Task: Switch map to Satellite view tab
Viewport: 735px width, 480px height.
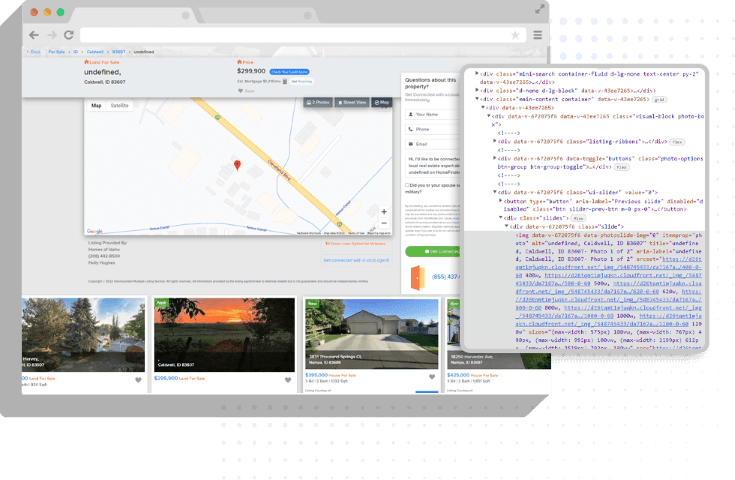Action: pyautogui.click(x=120, y=105)
